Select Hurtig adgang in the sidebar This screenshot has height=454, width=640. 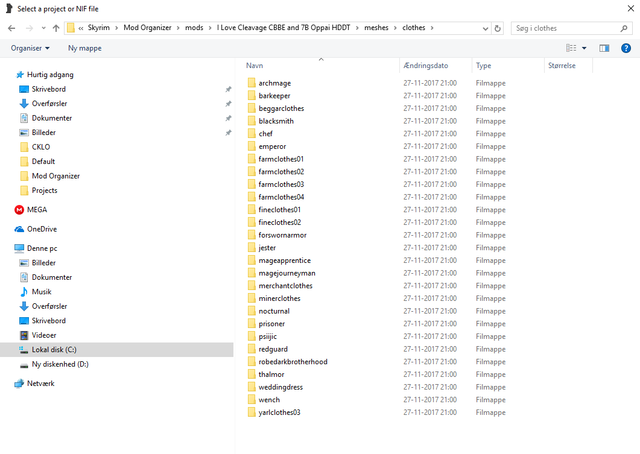[50, 75]
